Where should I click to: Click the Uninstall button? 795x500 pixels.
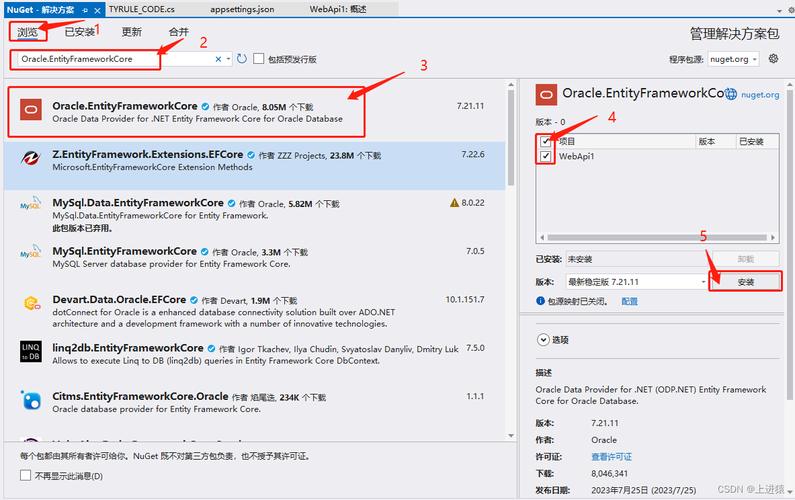pos(745,259)
